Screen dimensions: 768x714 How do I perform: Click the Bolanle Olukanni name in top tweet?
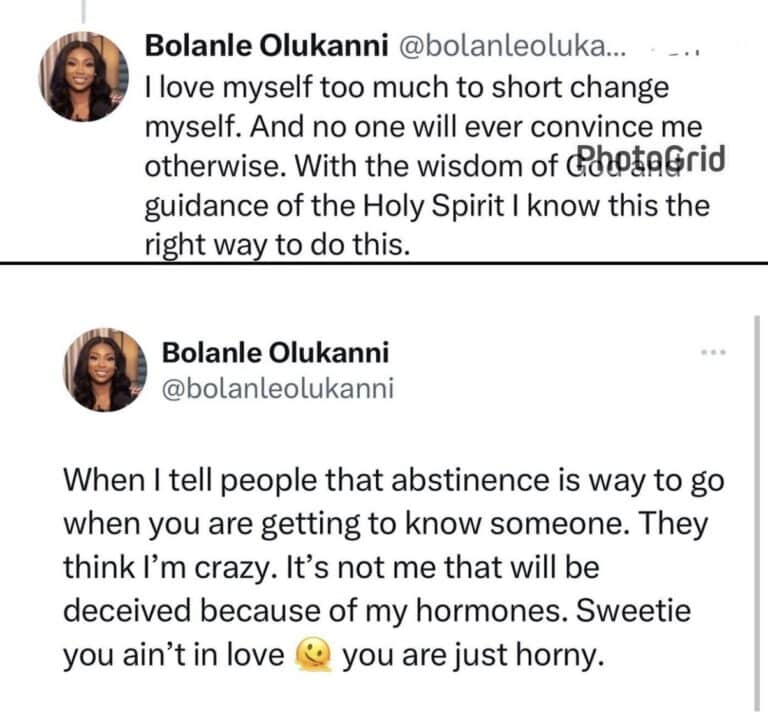[267, 45]
